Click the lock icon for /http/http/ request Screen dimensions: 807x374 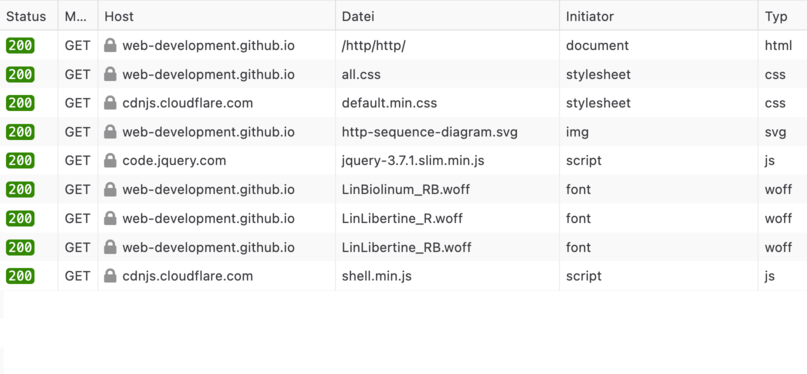[110, 45]
